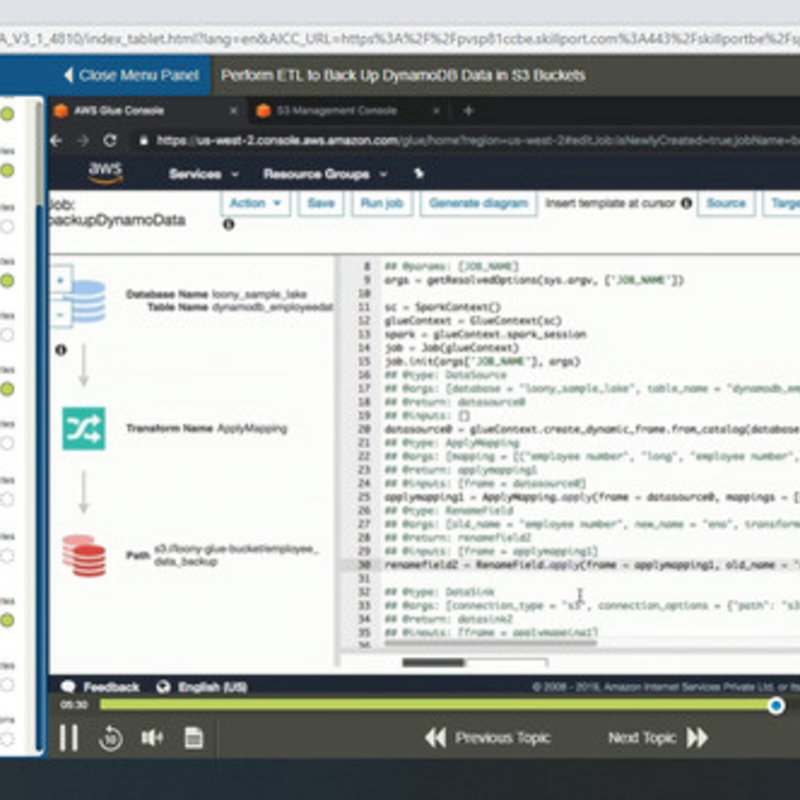Click the Transform Name ApplyMapping label
Screen dimensions: 800x800
tap(206, 428)
